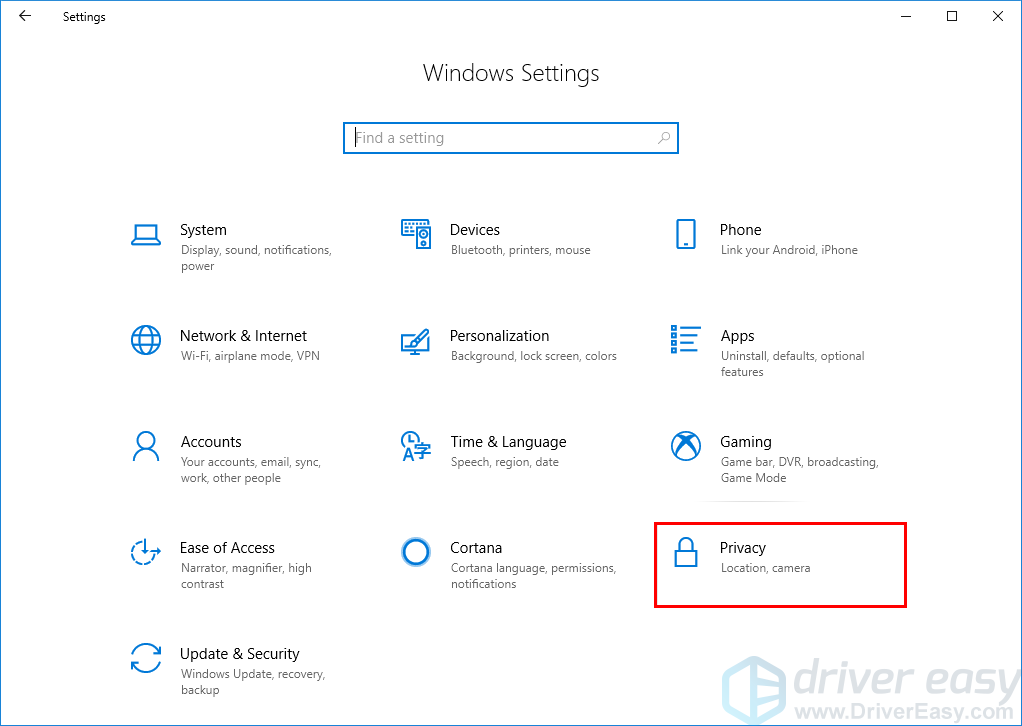Maximize the Settings window

(x=952, y=16)
